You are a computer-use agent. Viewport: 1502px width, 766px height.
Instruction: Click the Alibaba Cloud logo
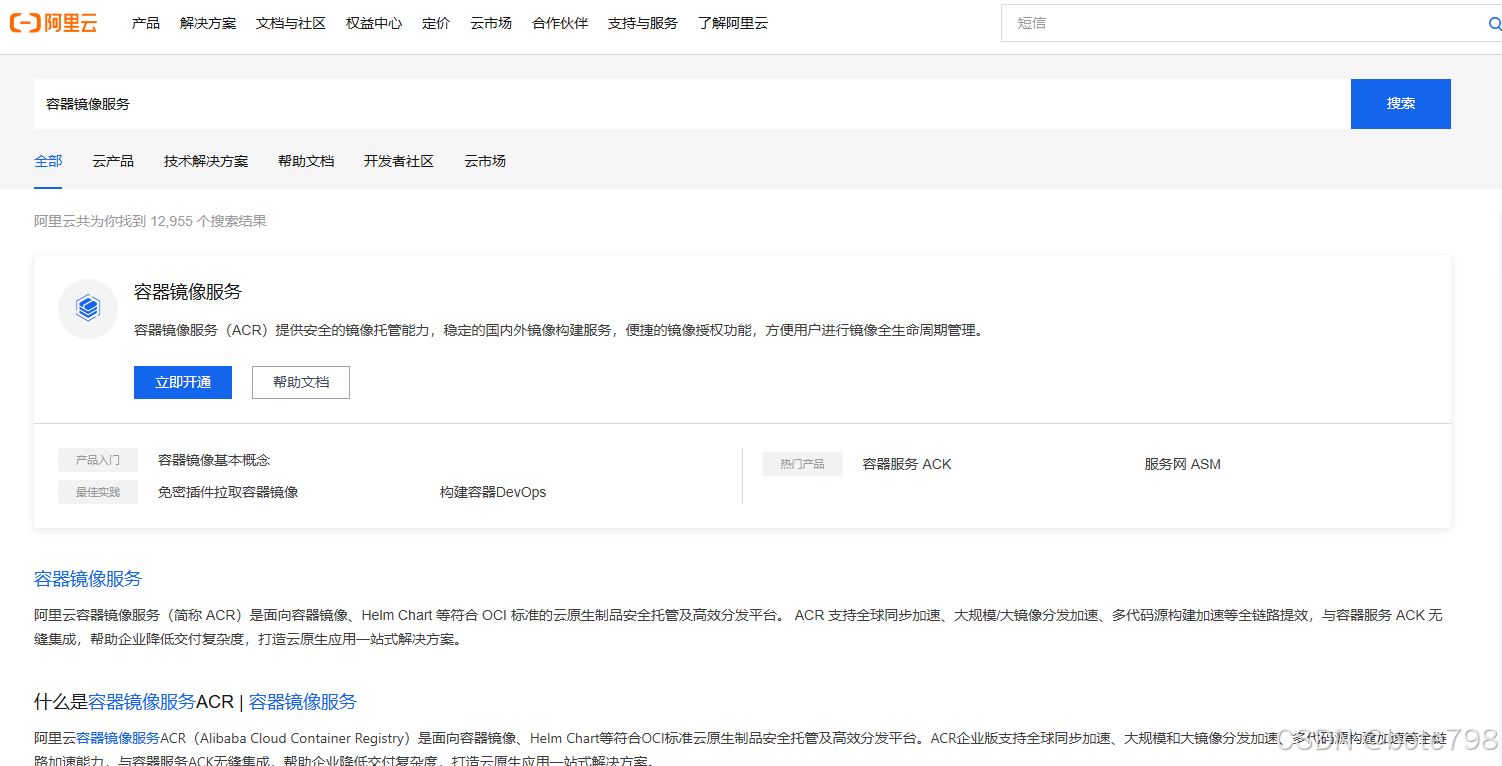53,23
